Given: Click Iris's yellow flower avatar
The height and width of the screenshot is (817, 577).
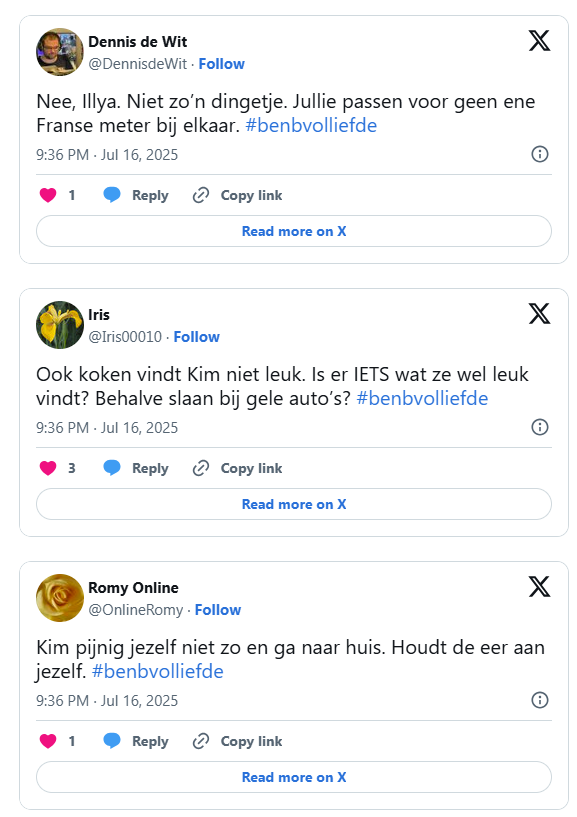Looking at the screenshot, I should tap(60, 325).
